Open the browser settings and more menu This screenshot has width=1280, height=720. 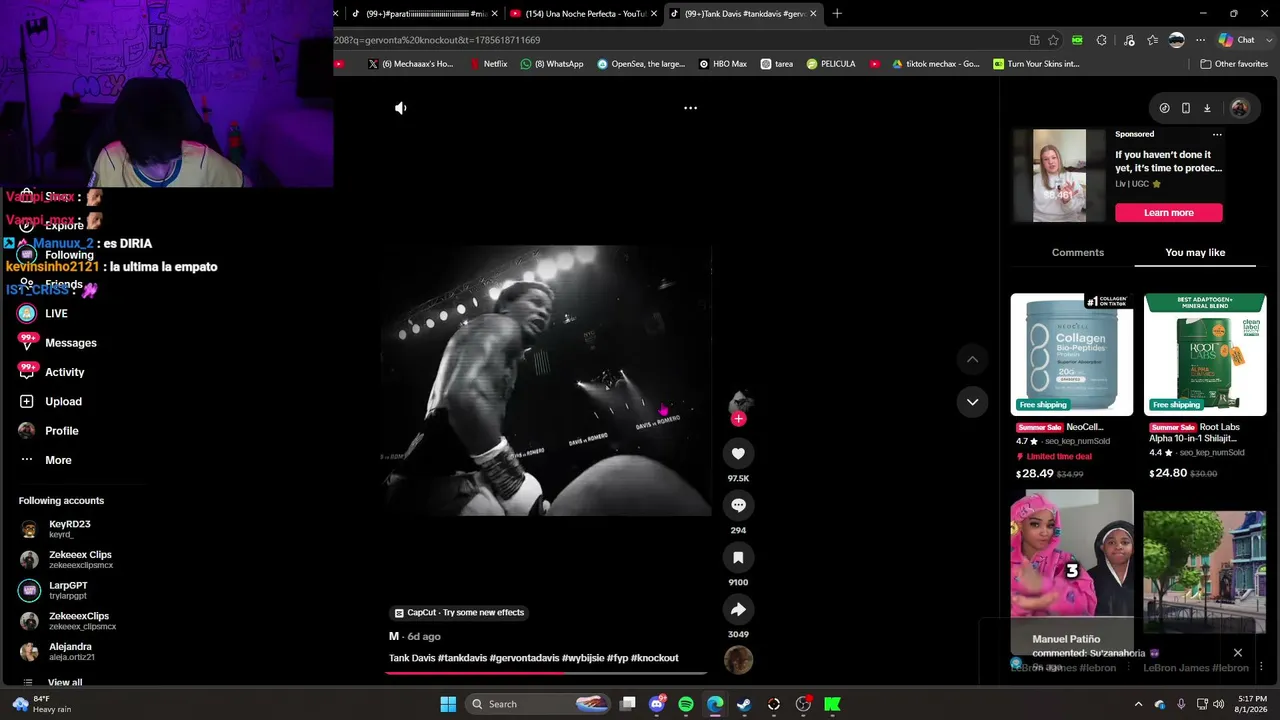(x=1200, y=40)
